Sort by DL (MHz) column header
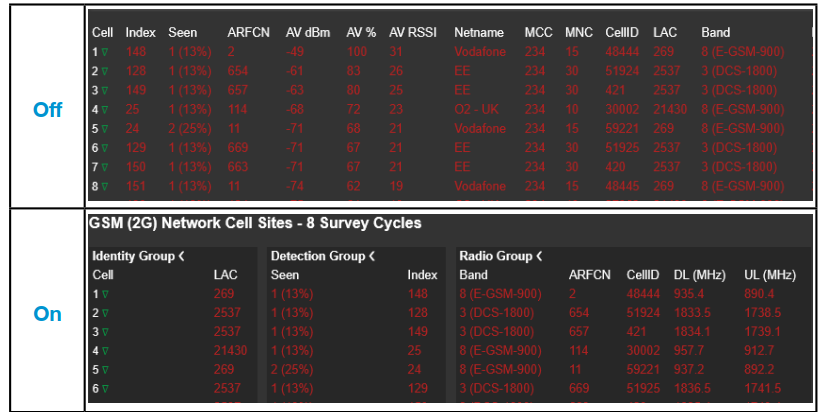The image size is (822, 412). pyautogui.click(x=699, y=275)
